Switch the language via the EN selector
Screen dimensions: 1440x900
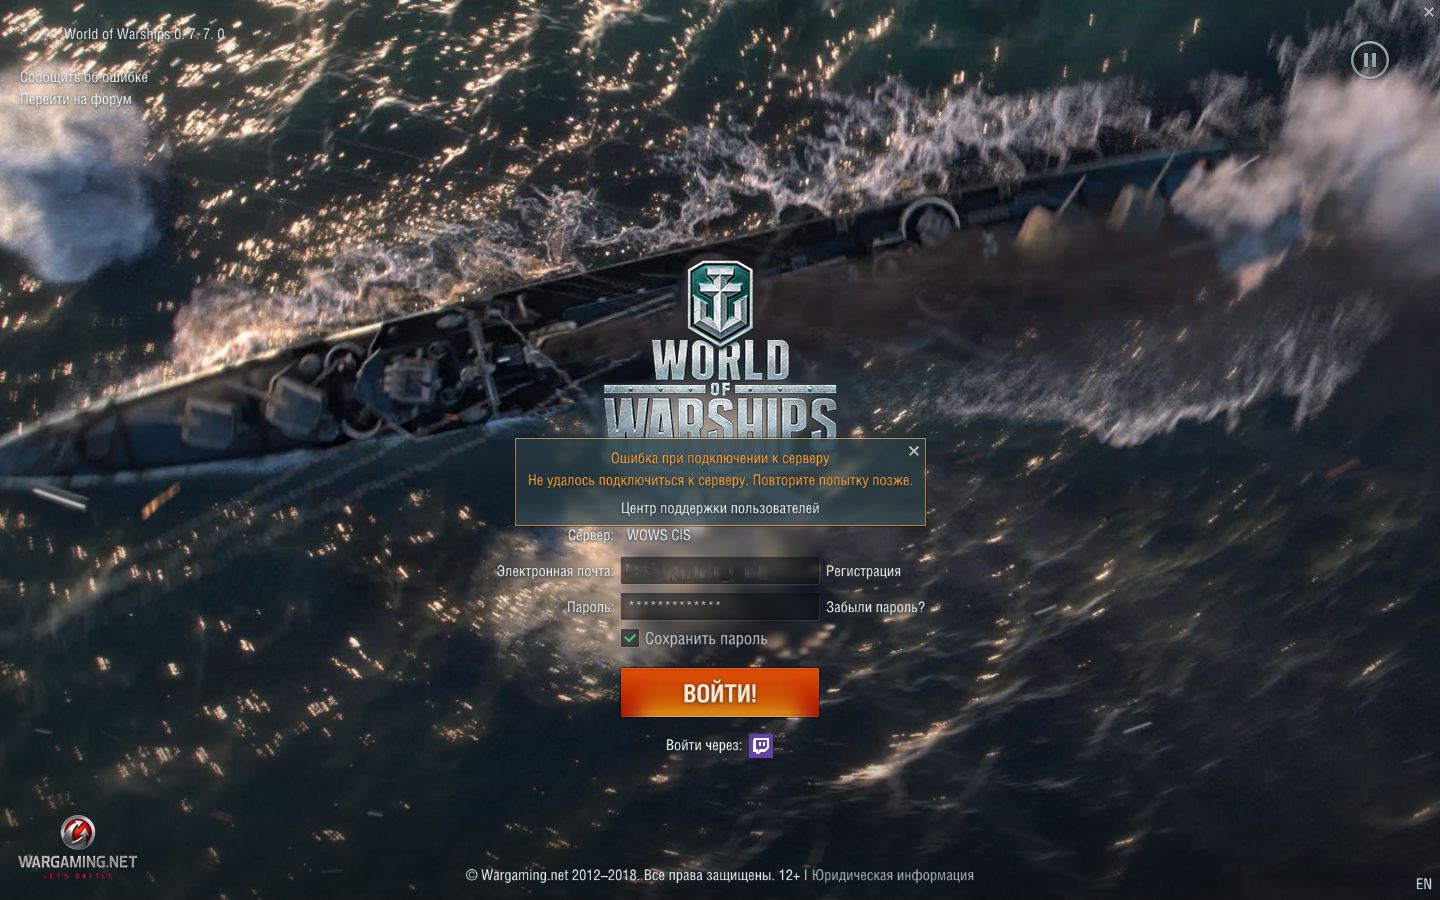coord(1424,884)
